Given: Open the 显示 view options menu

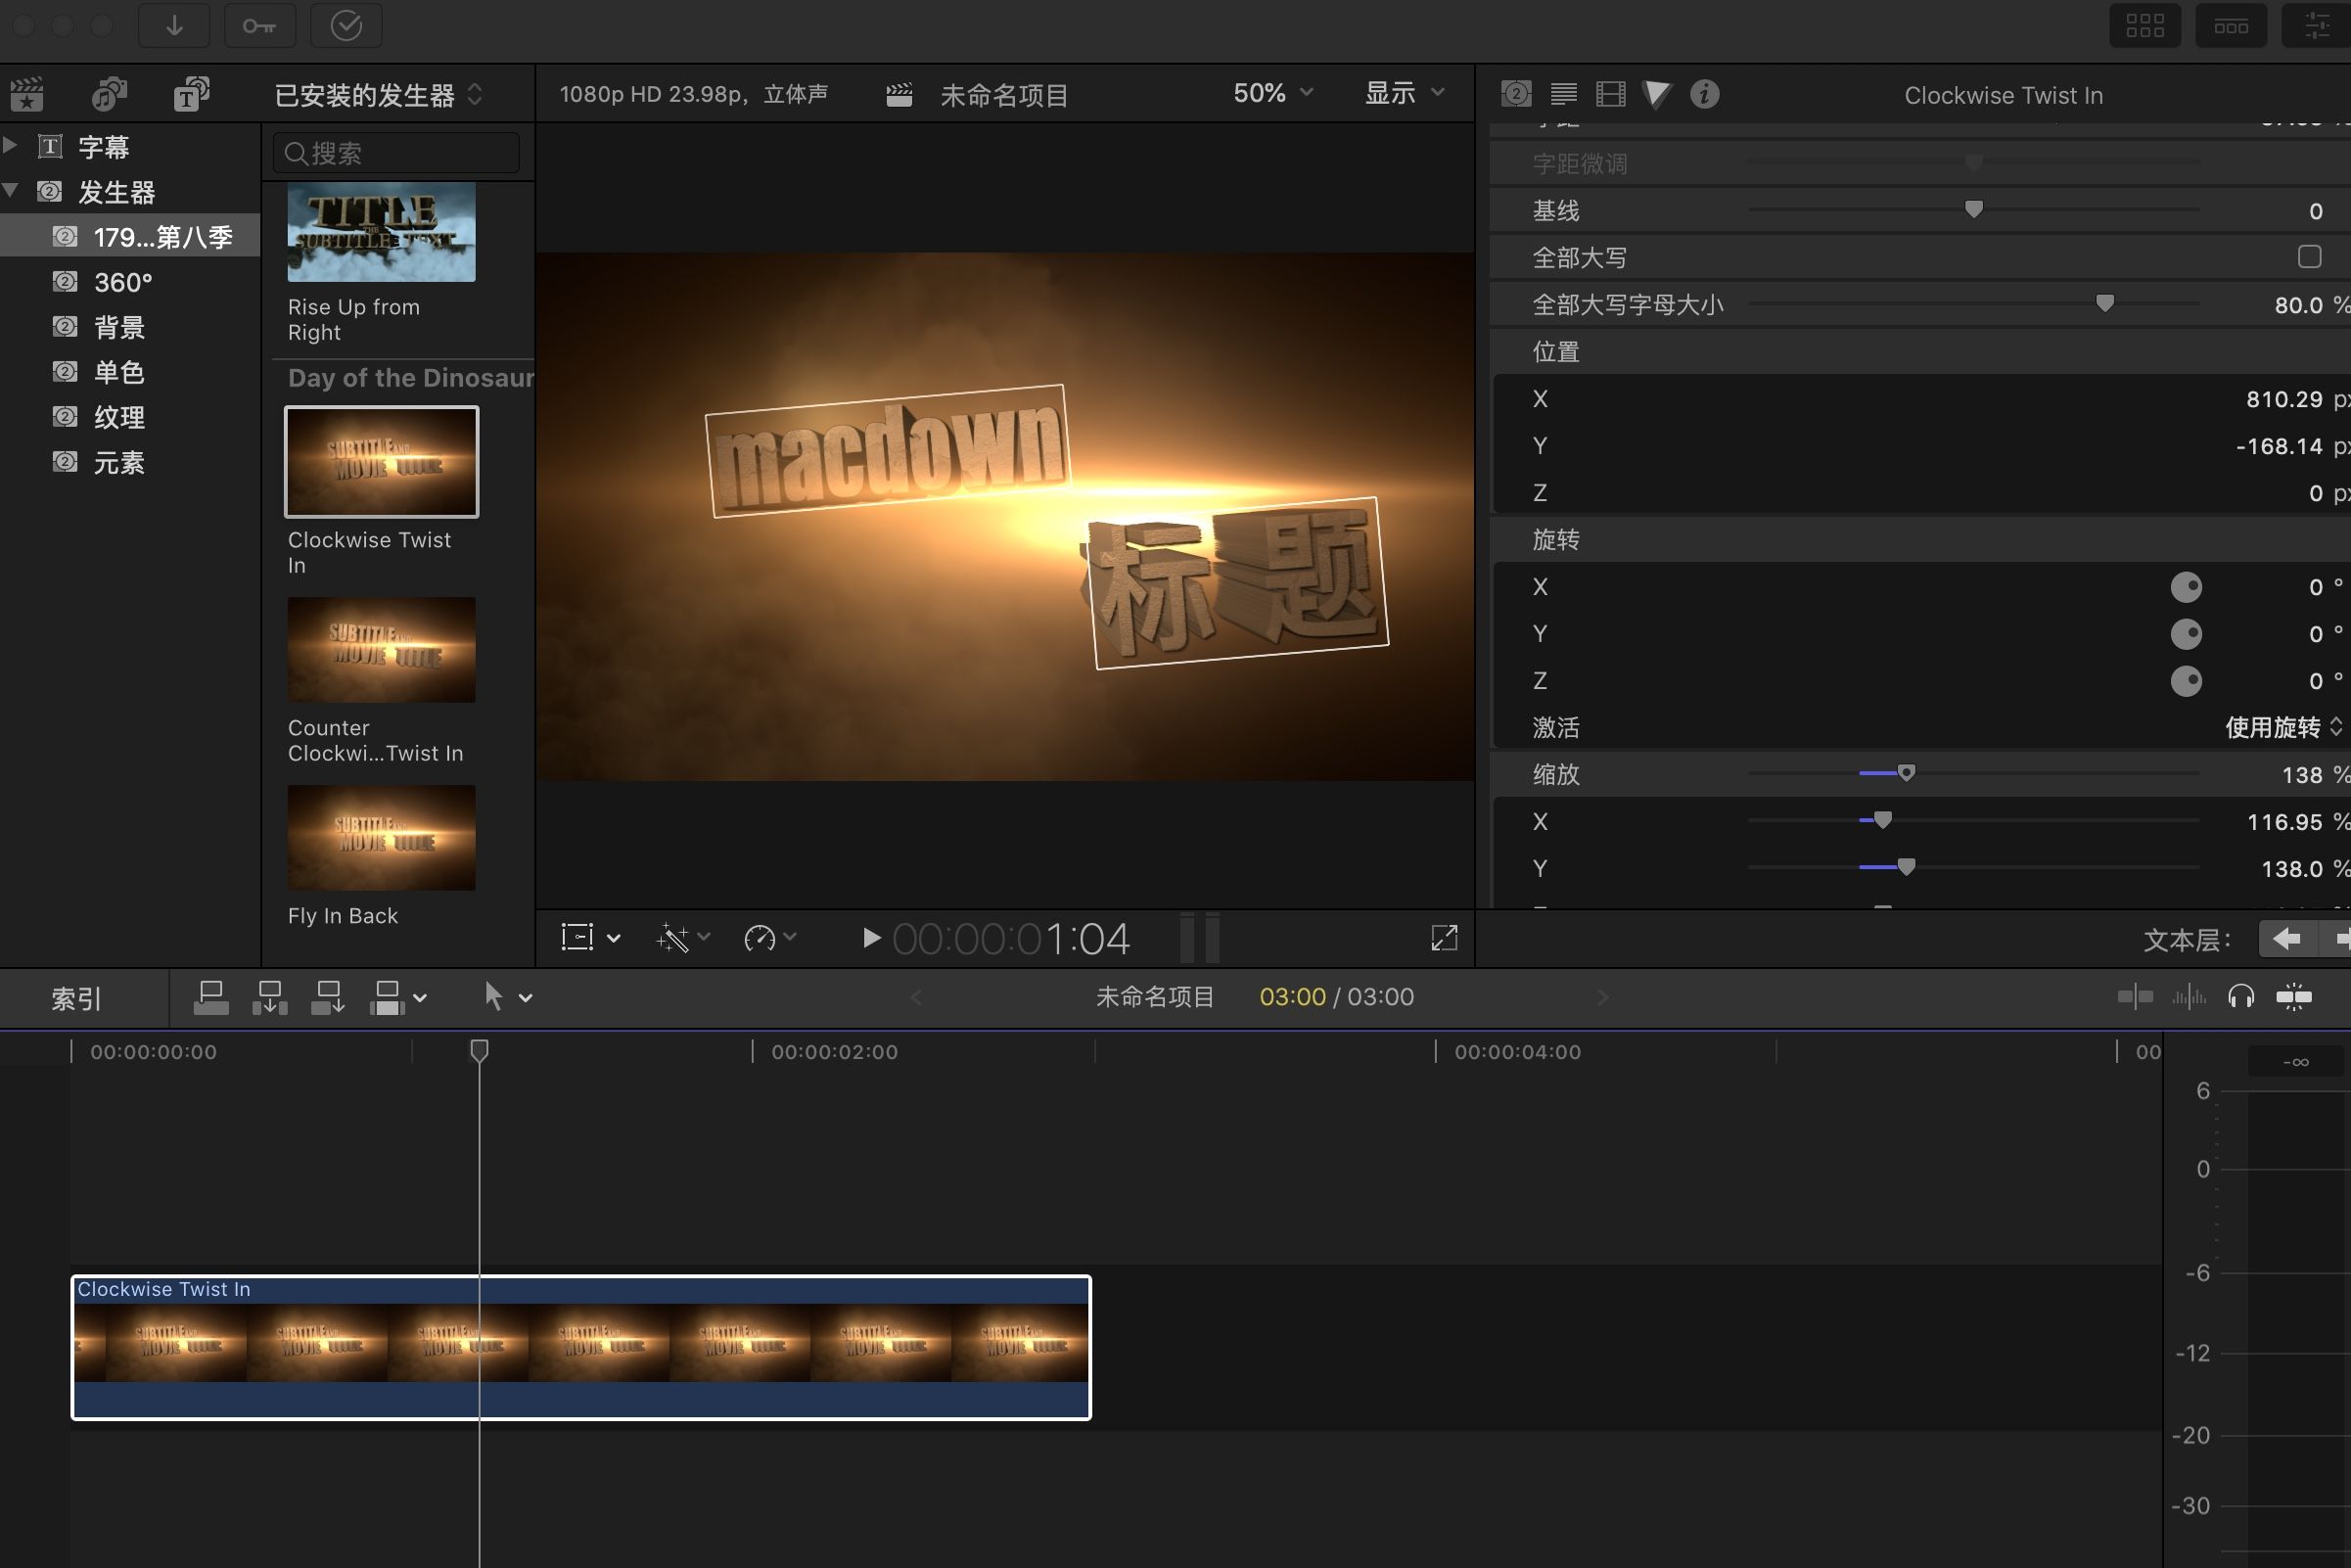Looking at the screenshot, I should [1405, 93].
